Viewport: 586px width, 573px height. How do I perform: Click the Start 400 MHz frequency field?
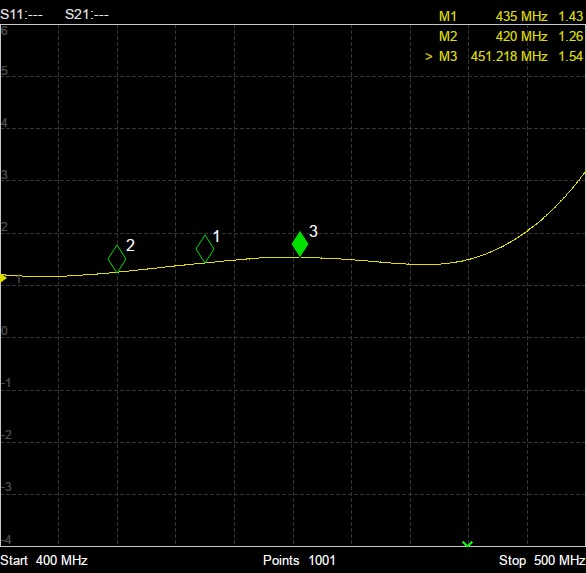pos(44,561)
